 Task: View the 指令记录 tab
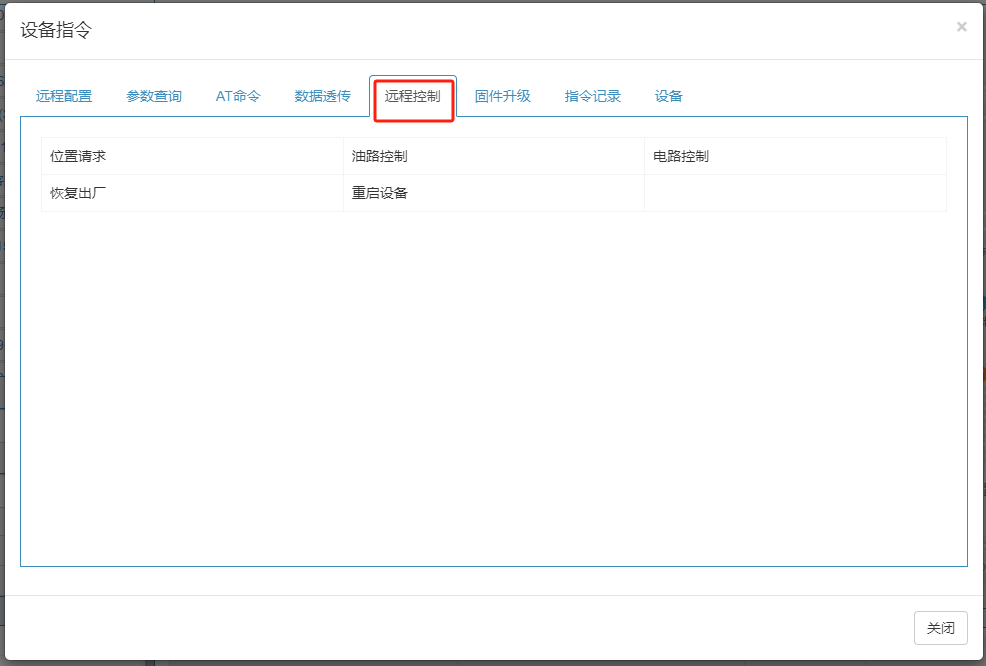(593, 97)
